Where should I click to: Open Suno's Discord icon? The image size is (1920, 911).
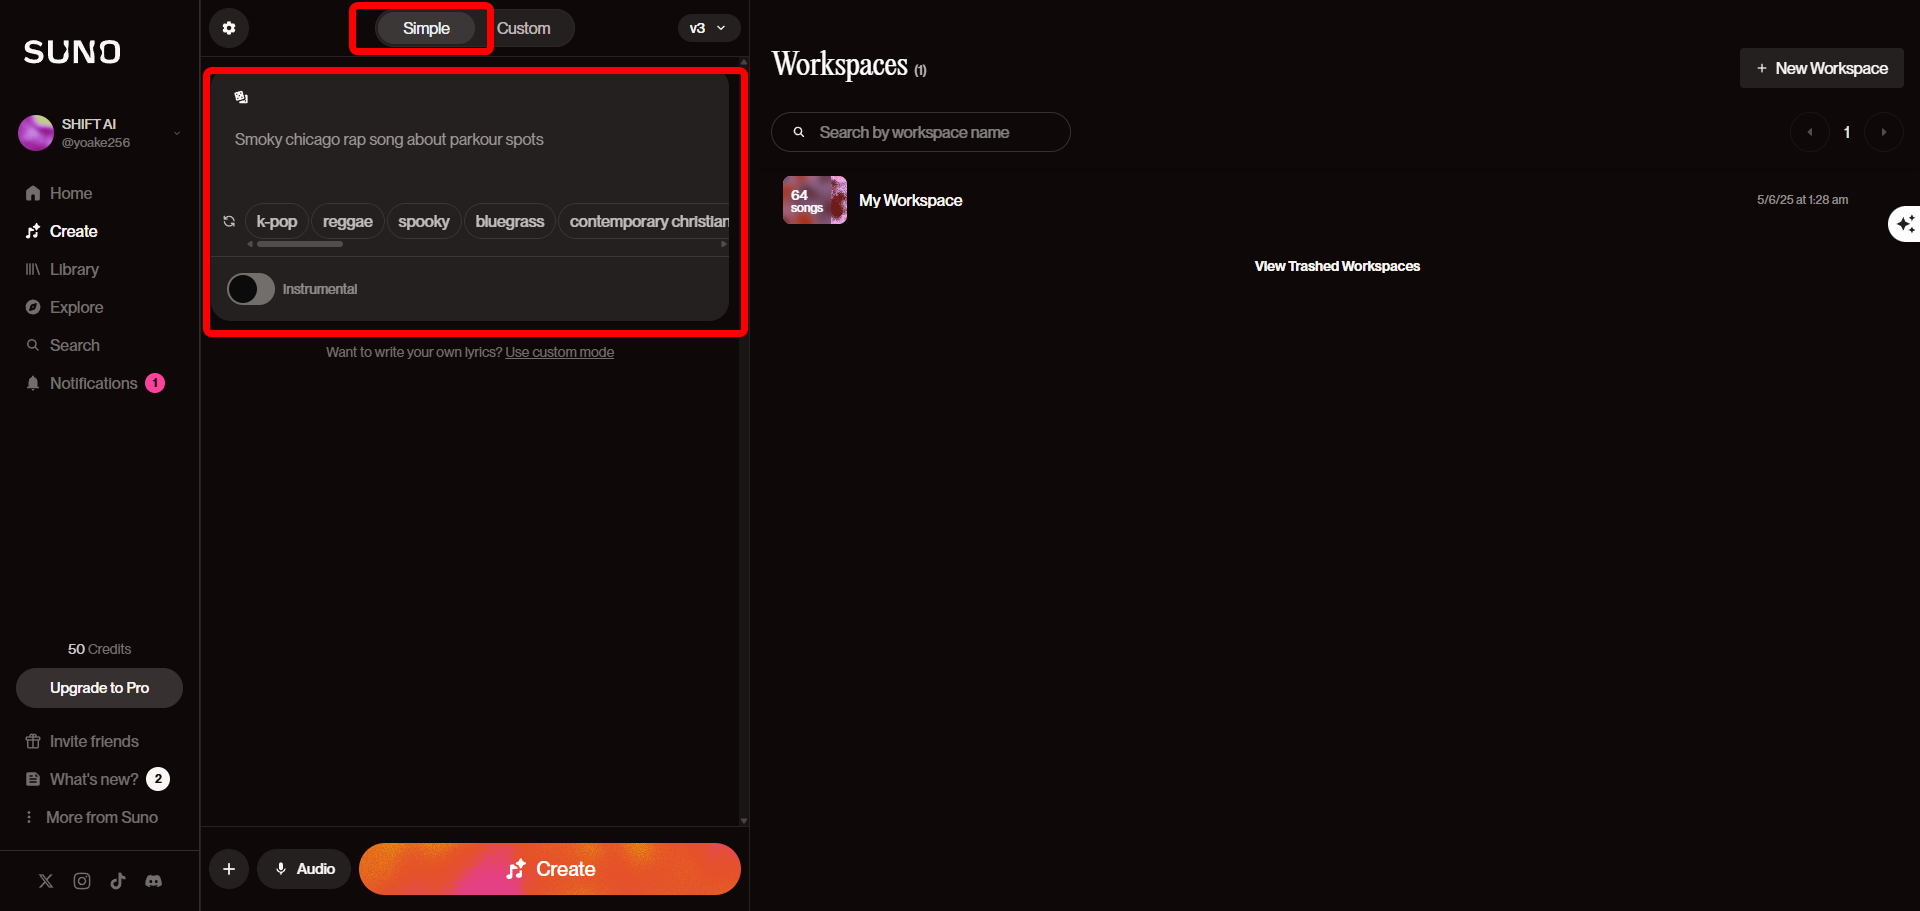(154, 881)
